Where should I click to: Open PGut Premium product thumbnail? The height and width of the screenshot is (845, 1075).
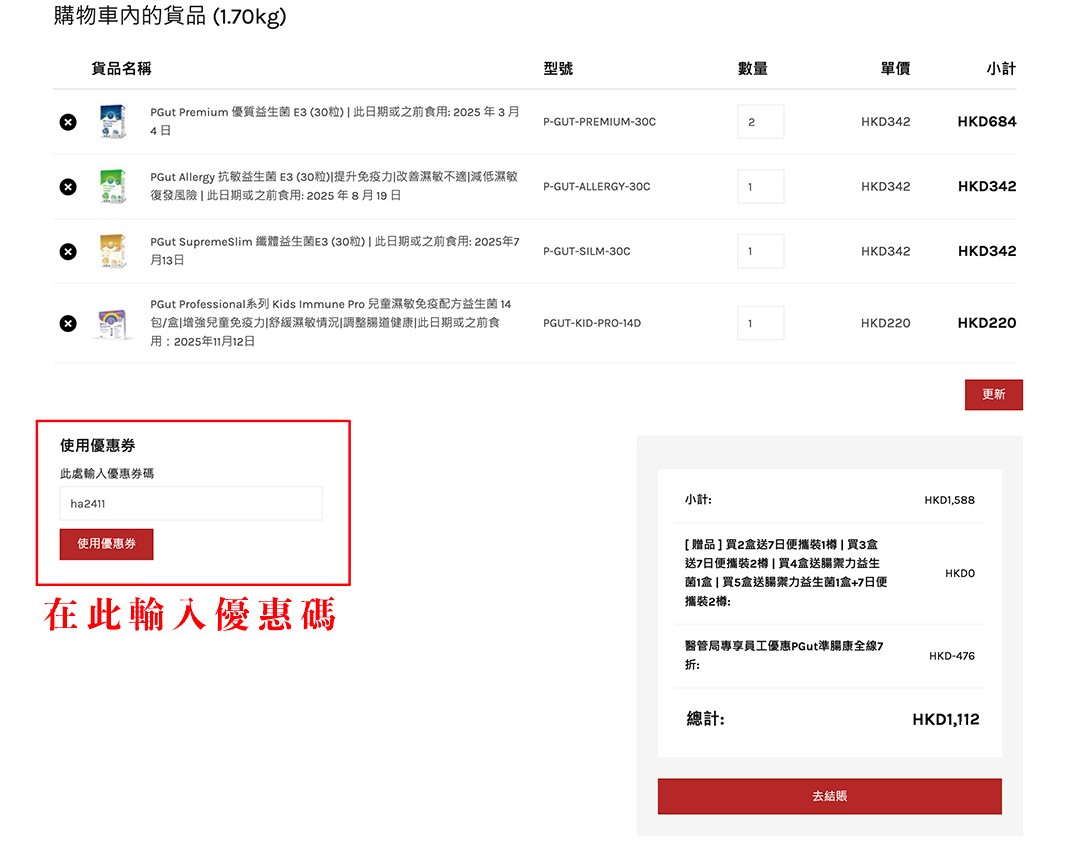(x=113, y=122)
